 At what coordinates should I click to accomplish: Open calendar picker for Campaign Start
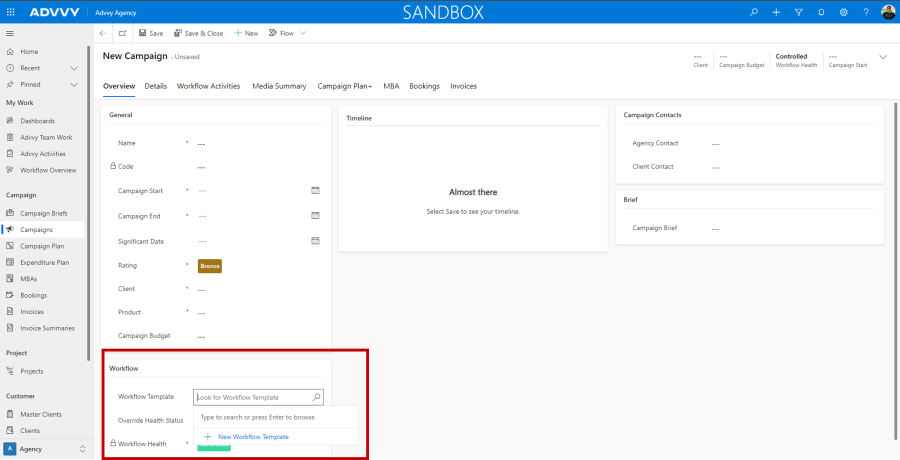pyautogui.click(x=315, y=190)
